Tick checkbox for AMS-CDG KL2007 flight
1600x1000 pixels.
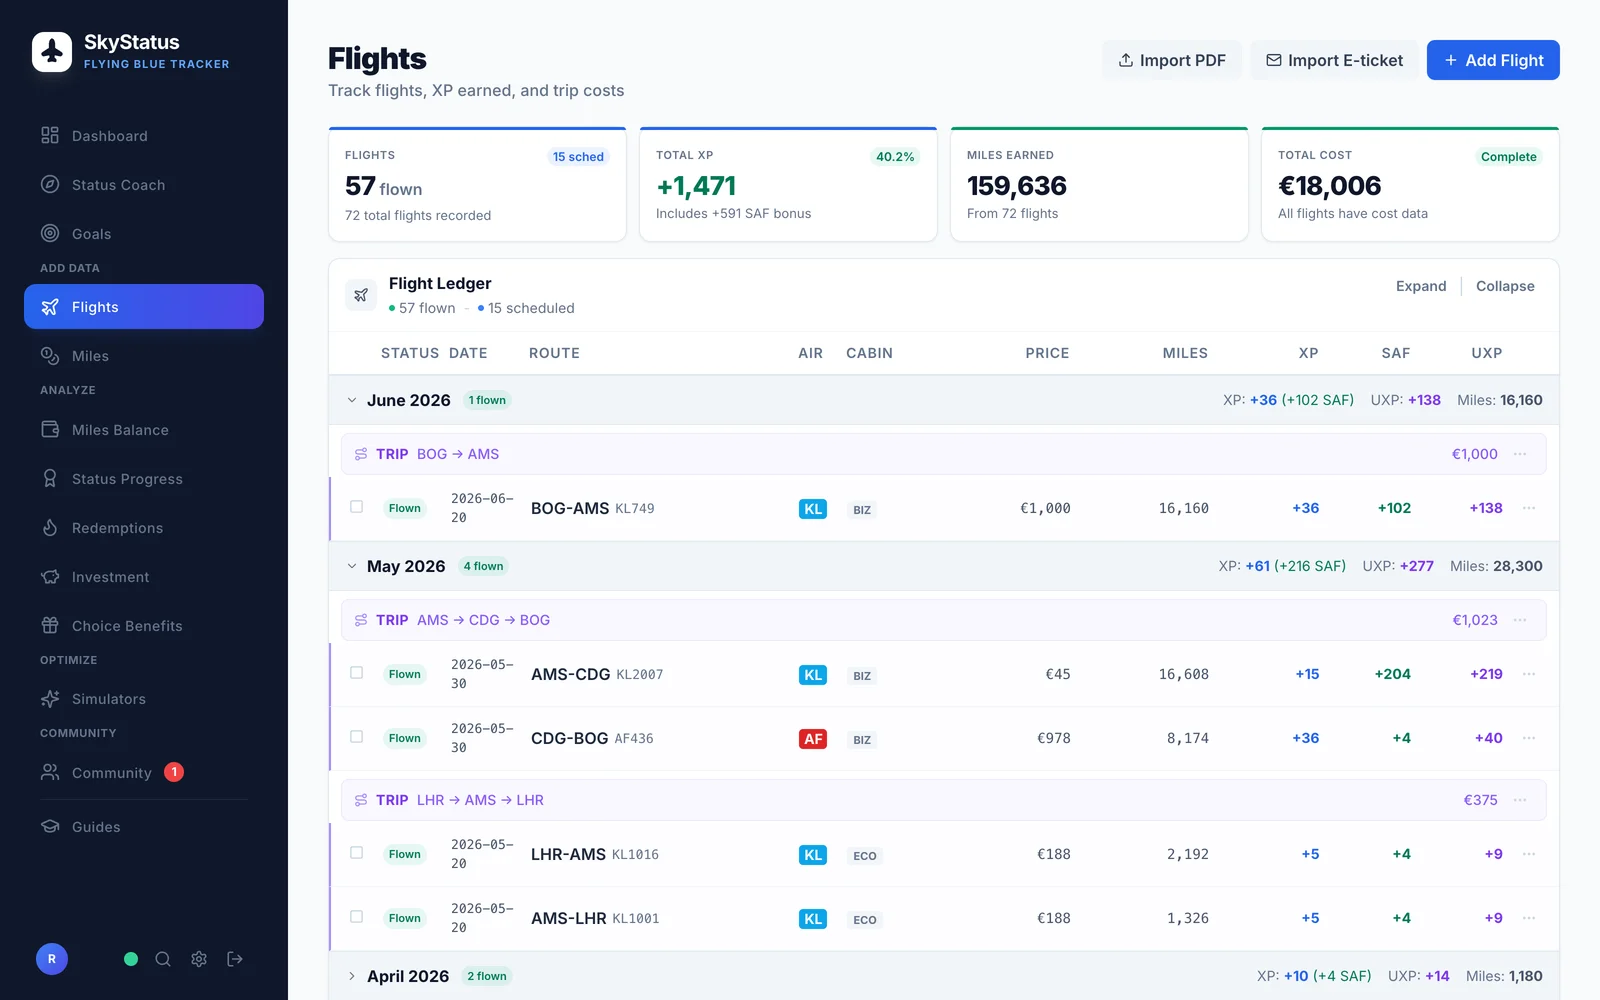[356, 673]
